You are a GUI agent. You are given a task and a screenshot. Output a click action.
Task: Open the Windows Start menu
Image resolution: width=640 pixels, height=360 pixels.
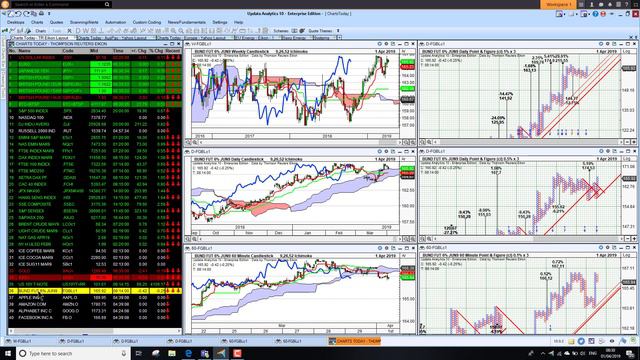(x=7, y=353)
